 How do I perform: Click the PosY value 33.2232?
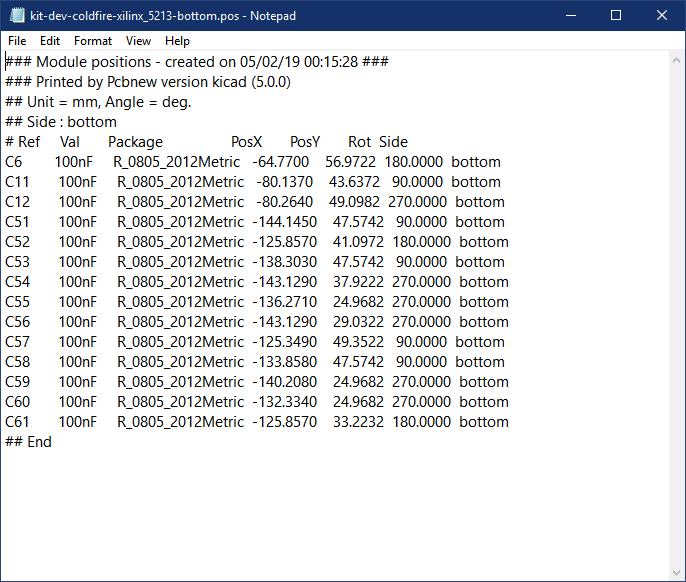[358, 422]
